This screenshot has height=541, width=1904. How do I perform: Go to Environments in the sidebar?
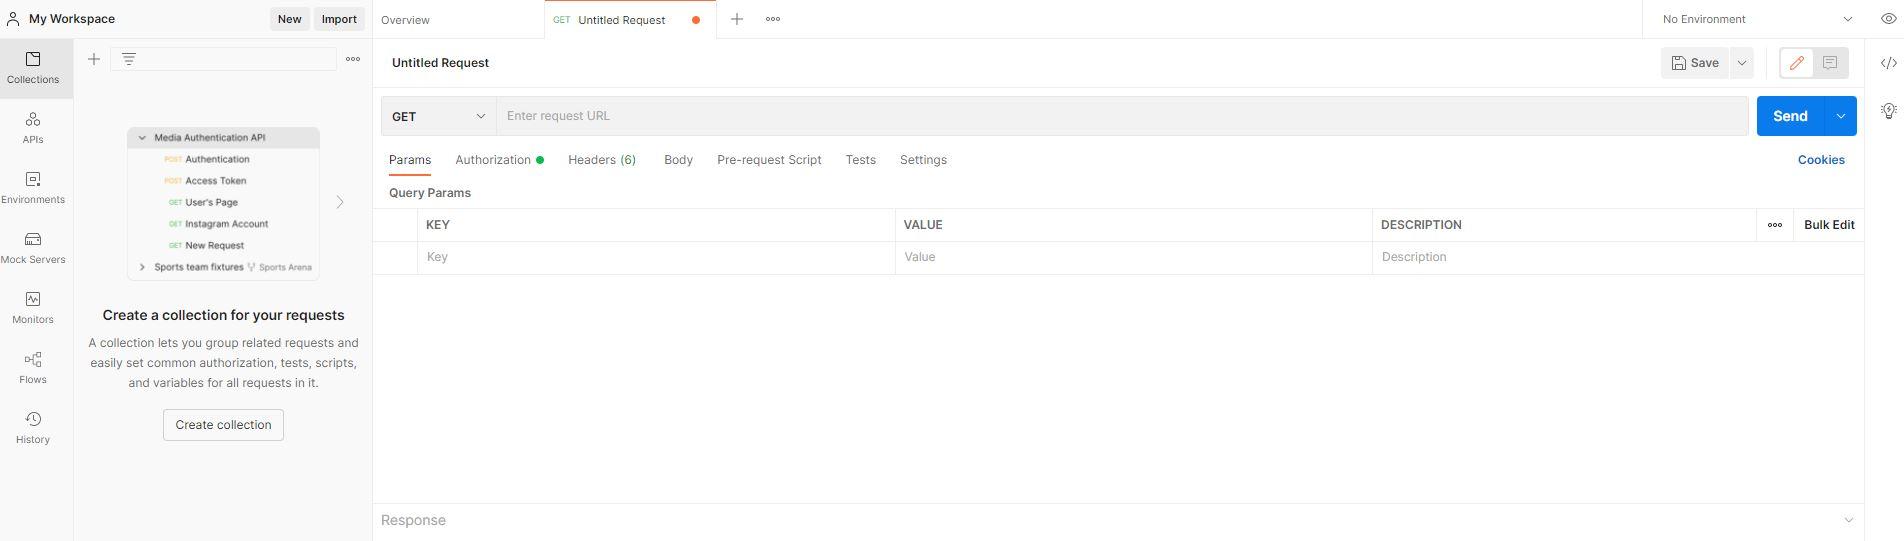point(33,188)
